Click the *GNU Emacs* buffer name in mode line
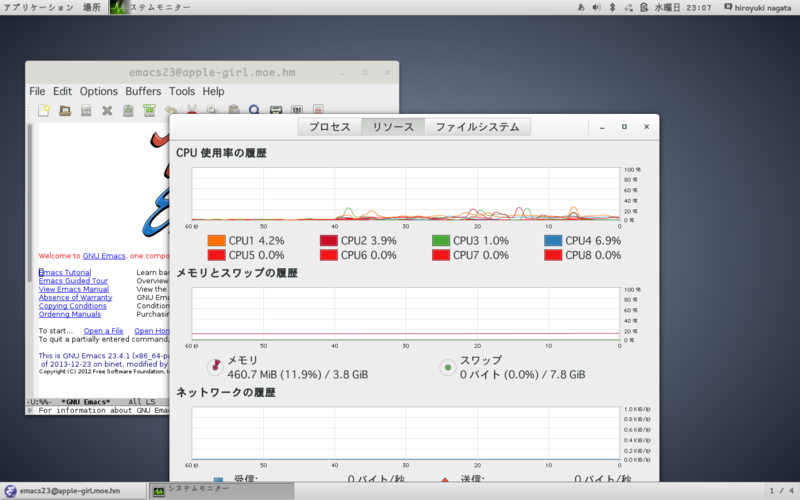 click(x=85, y=402)
